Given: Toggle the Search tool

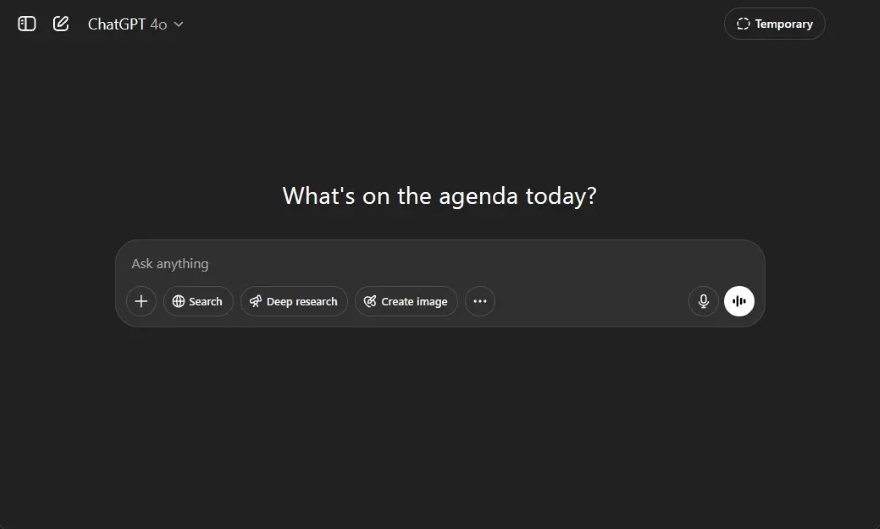Looking at the screenshot, I should 198,301.
